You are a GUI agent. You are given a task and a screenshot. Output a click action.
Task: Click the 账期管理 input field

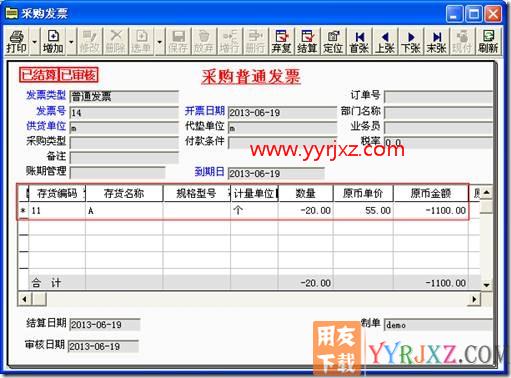[x=117, y=173]
